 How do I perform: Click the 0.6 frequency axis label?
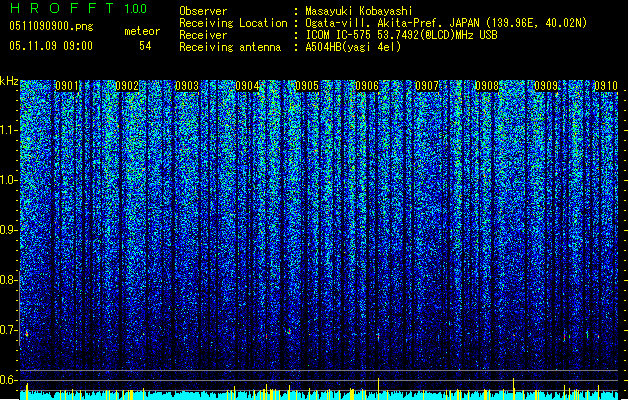pyautogui.click(x=9, y=379)
